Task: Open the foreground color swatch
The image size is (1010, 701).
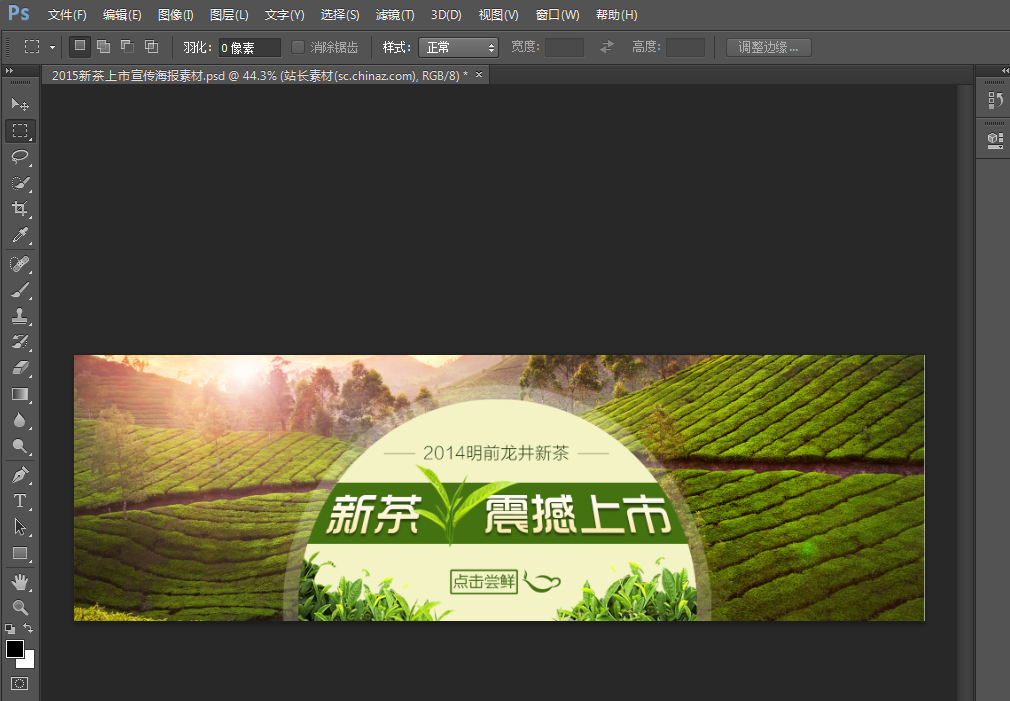Action: tap(14, 649)
